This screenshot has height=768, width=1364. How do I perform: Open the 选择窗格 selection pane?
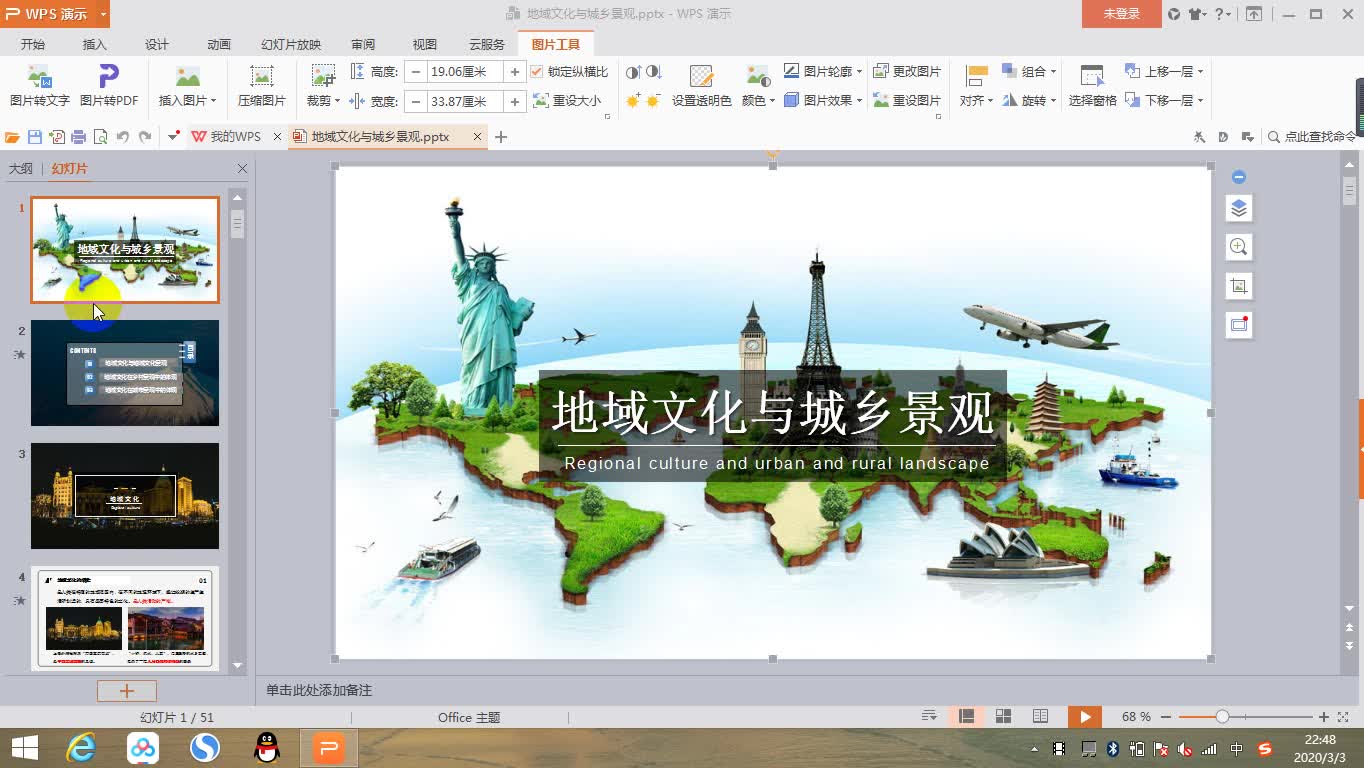tap(1092, 86)
